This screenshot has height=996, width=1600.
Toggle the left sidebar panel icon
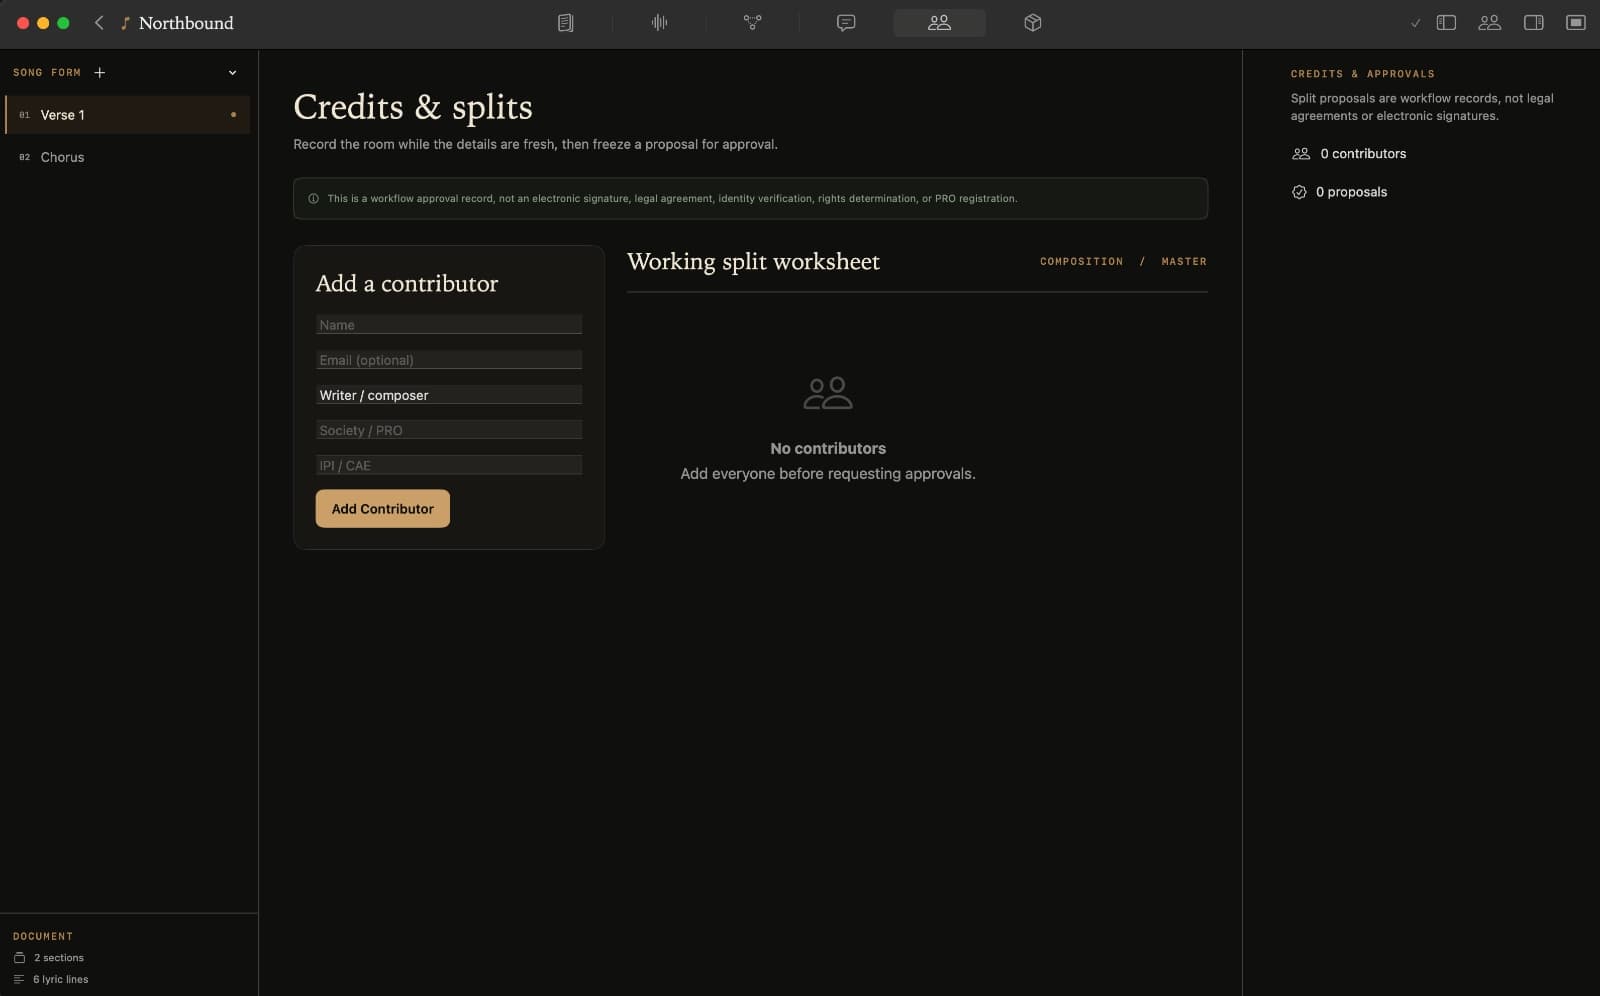[1446, 22]
